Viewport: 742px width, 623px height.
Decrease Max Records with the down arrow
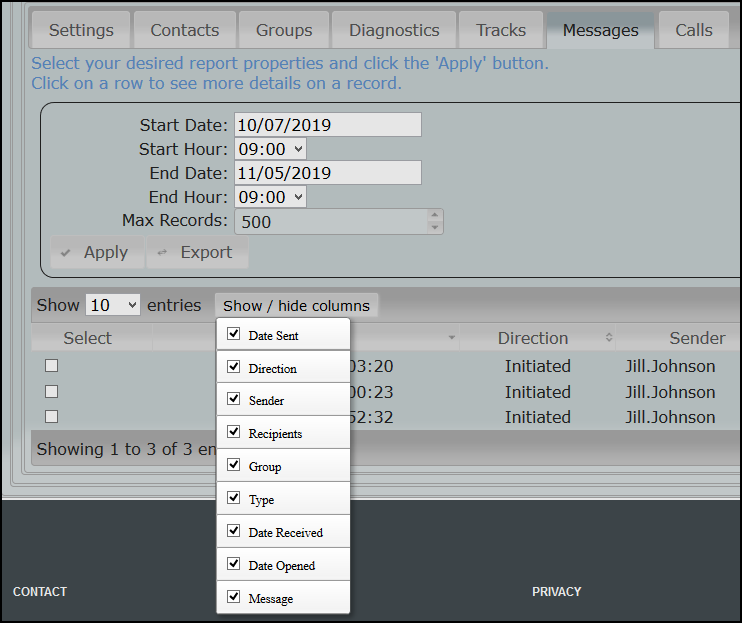pos(434,227)
